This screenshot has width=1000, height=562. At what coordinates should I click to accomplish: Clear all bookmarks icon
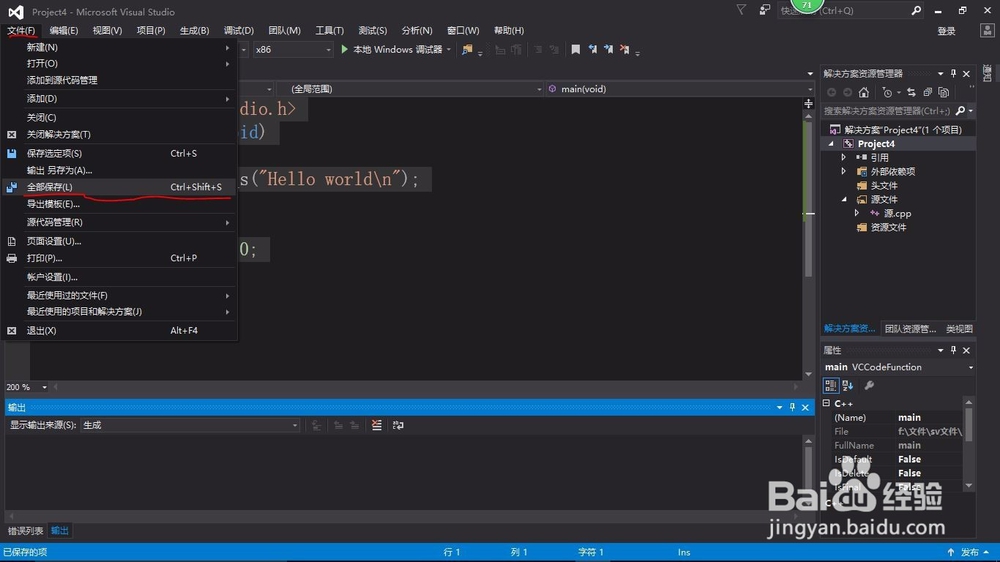click(x=624, y=49)
